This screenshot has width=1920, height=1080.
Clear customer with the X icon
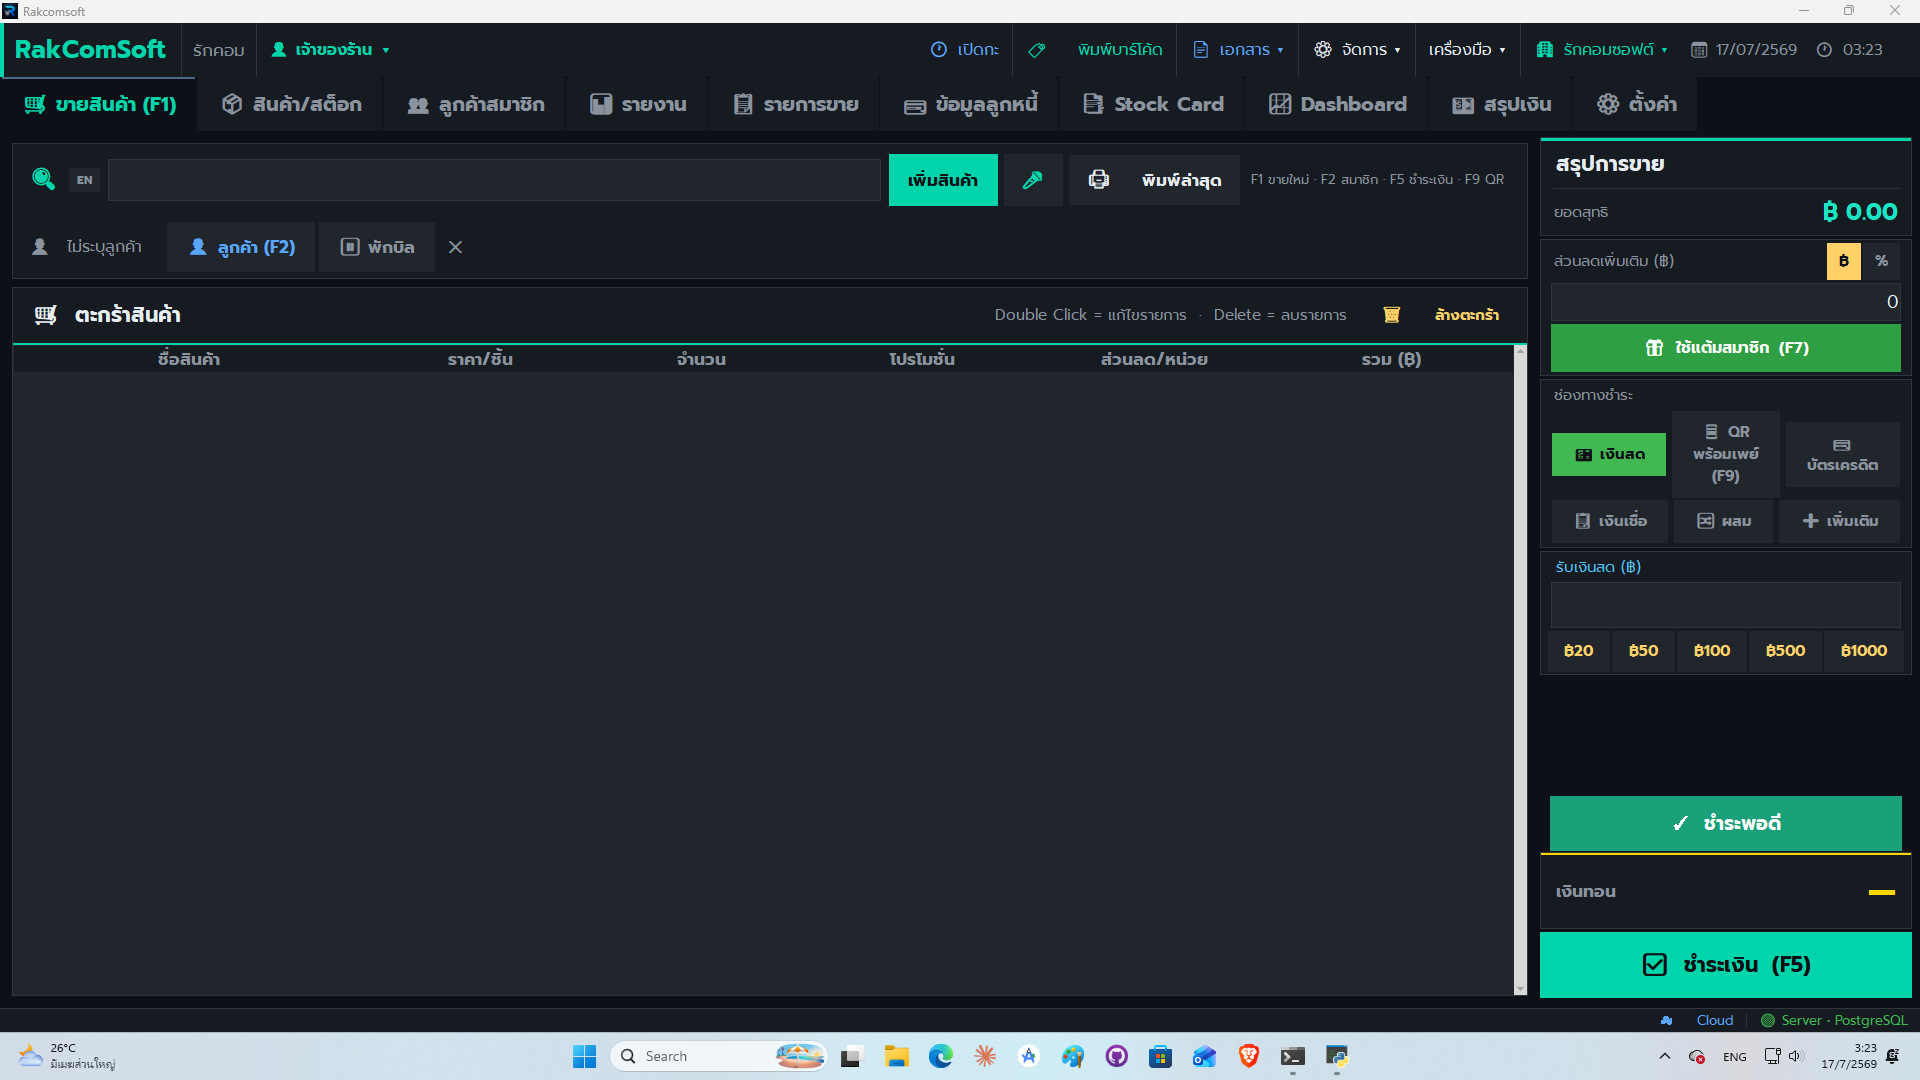coord(455,247)
